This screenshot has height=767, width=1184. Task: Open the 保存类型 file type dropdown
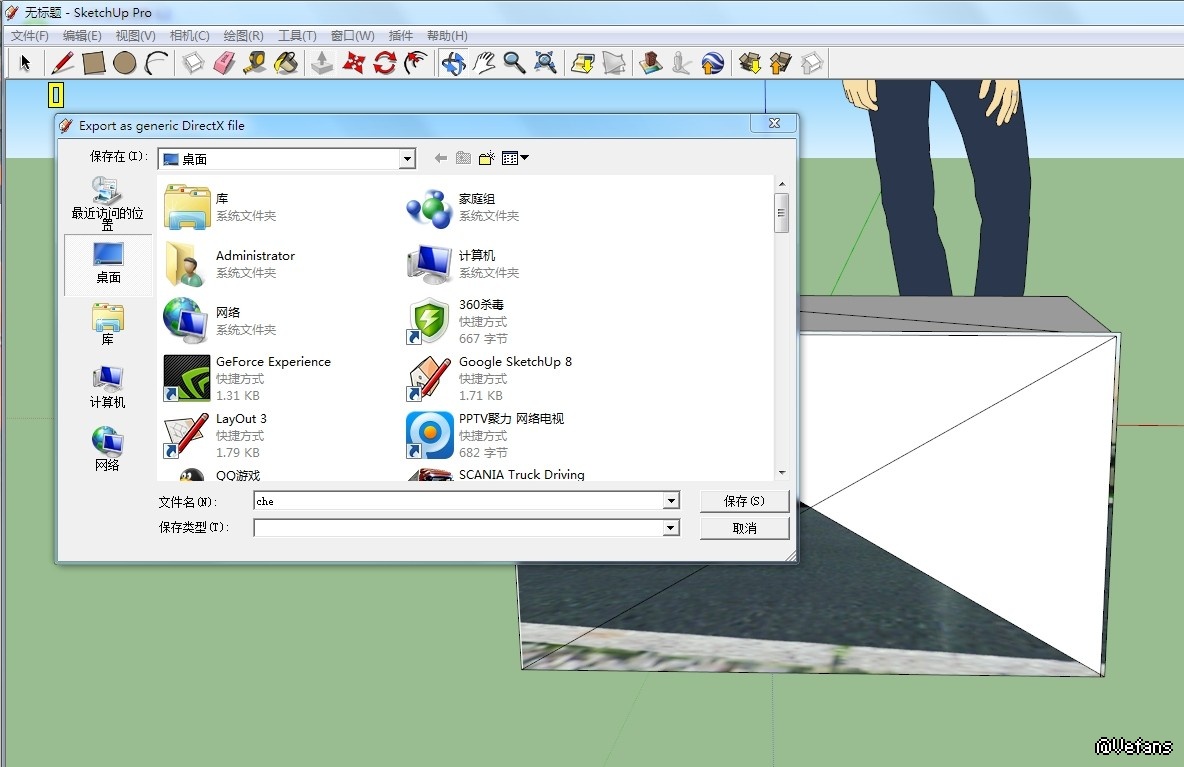pos(671,528)
